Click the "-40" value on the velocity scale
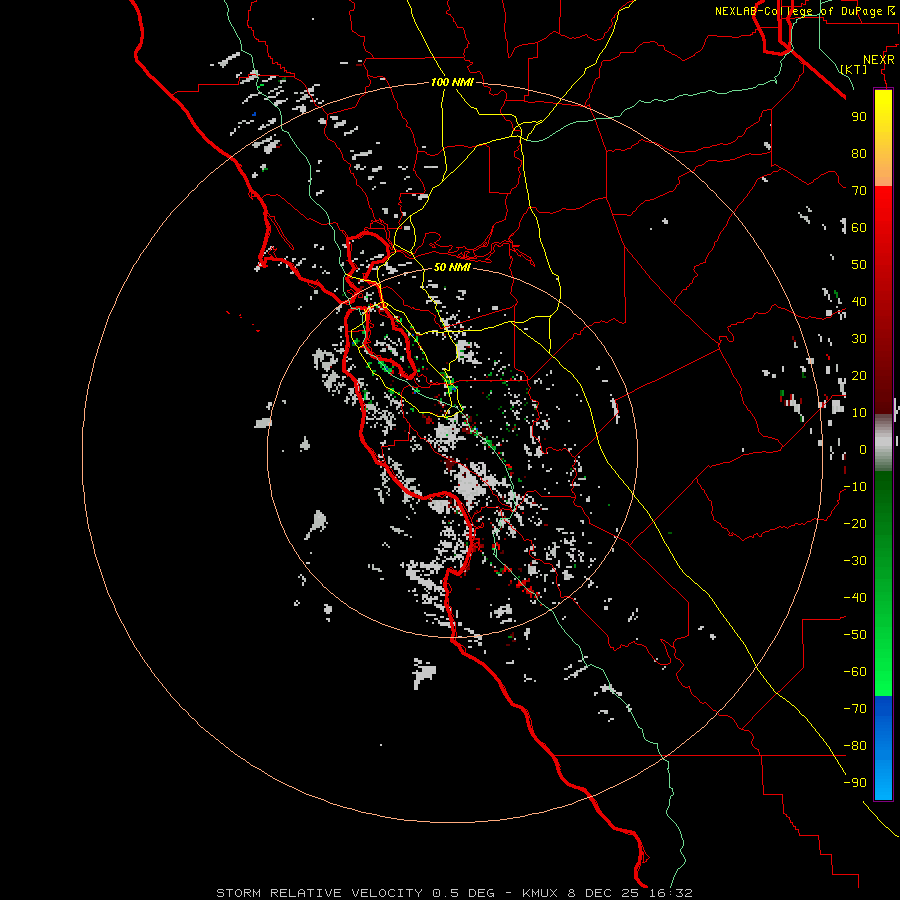The width and height of the screenshot is (900, 900). (x=855, y=598)
